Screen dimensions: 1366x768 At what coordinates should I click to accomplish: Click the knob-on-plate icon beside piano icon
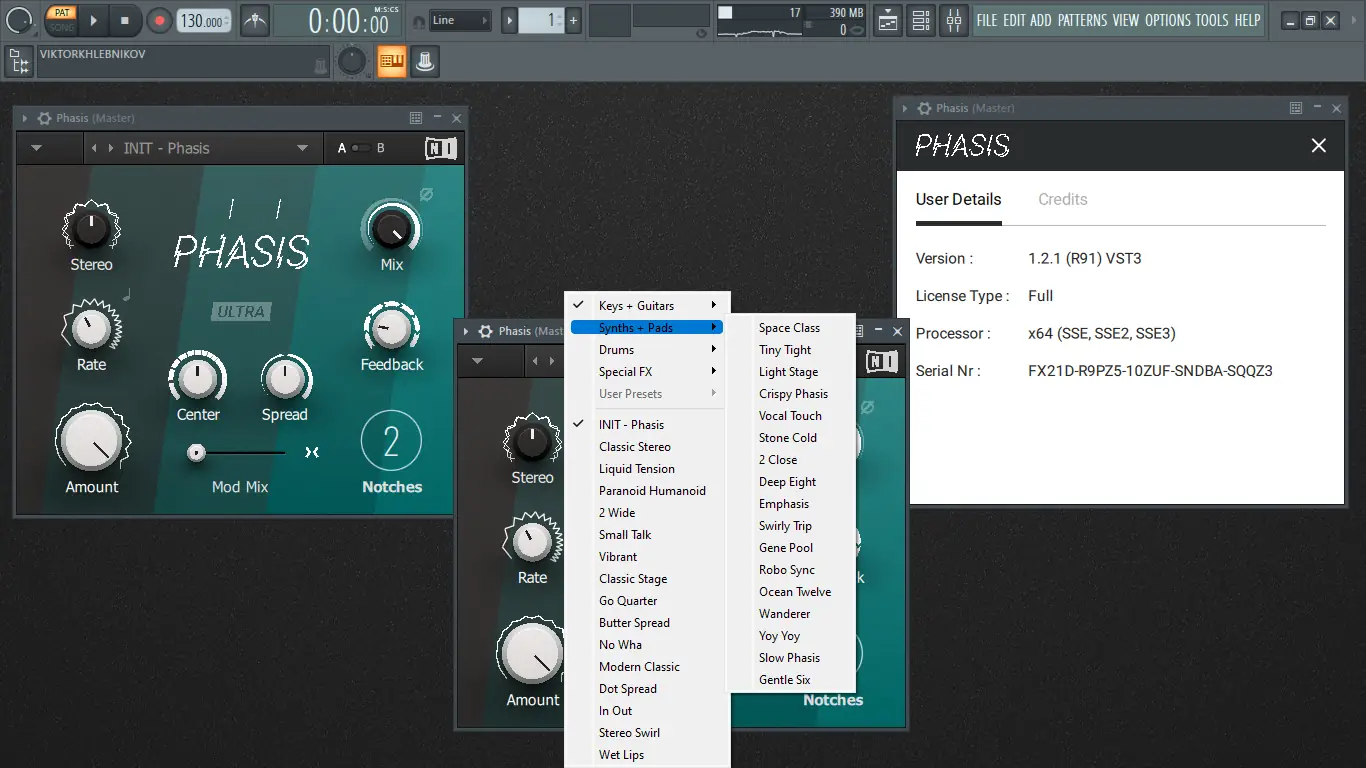[x=425, y=62]
